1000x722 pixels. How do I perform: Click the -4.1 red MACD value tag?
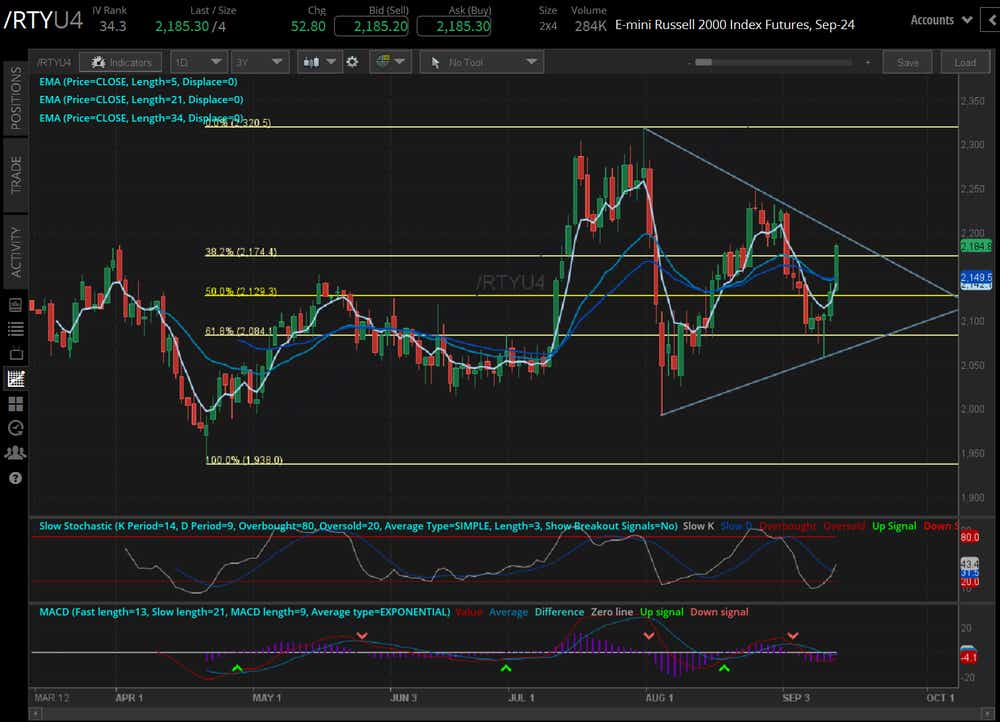pyautogui.click(x=968, y=657)
